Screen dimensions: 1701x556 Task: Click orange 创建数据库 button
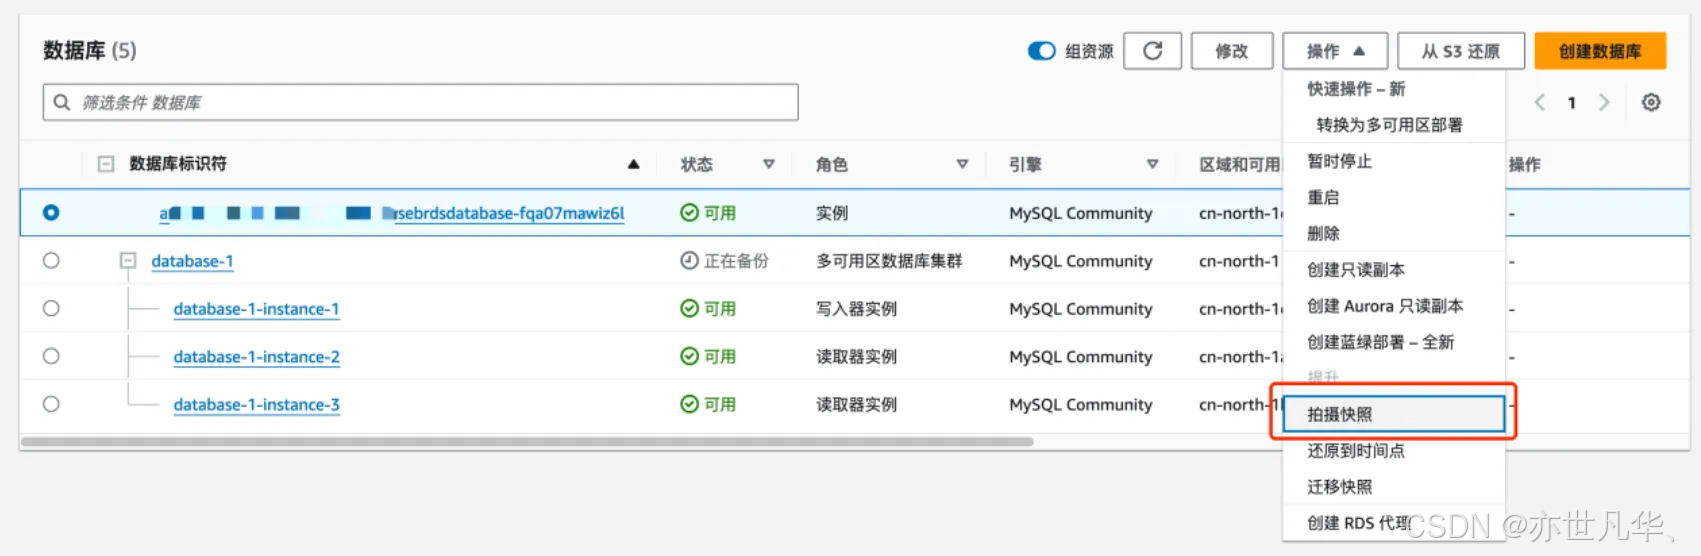click(x=1600, y=51)
